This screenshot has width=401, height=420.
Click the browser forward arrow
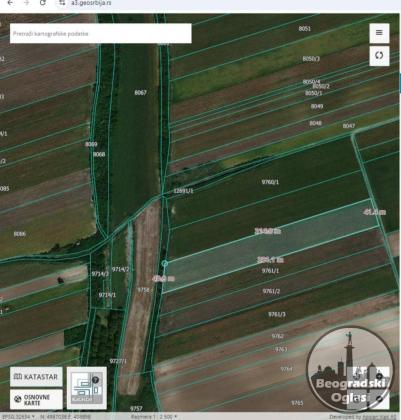(x=27, y=3)
